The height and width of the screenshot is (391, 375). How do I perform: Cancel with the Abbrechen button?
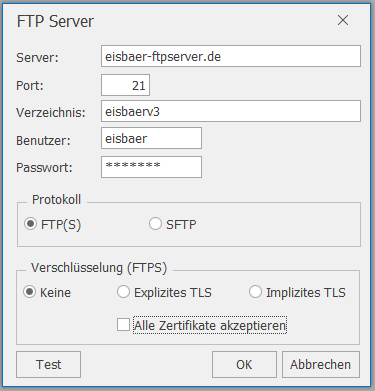pos(321,364)
